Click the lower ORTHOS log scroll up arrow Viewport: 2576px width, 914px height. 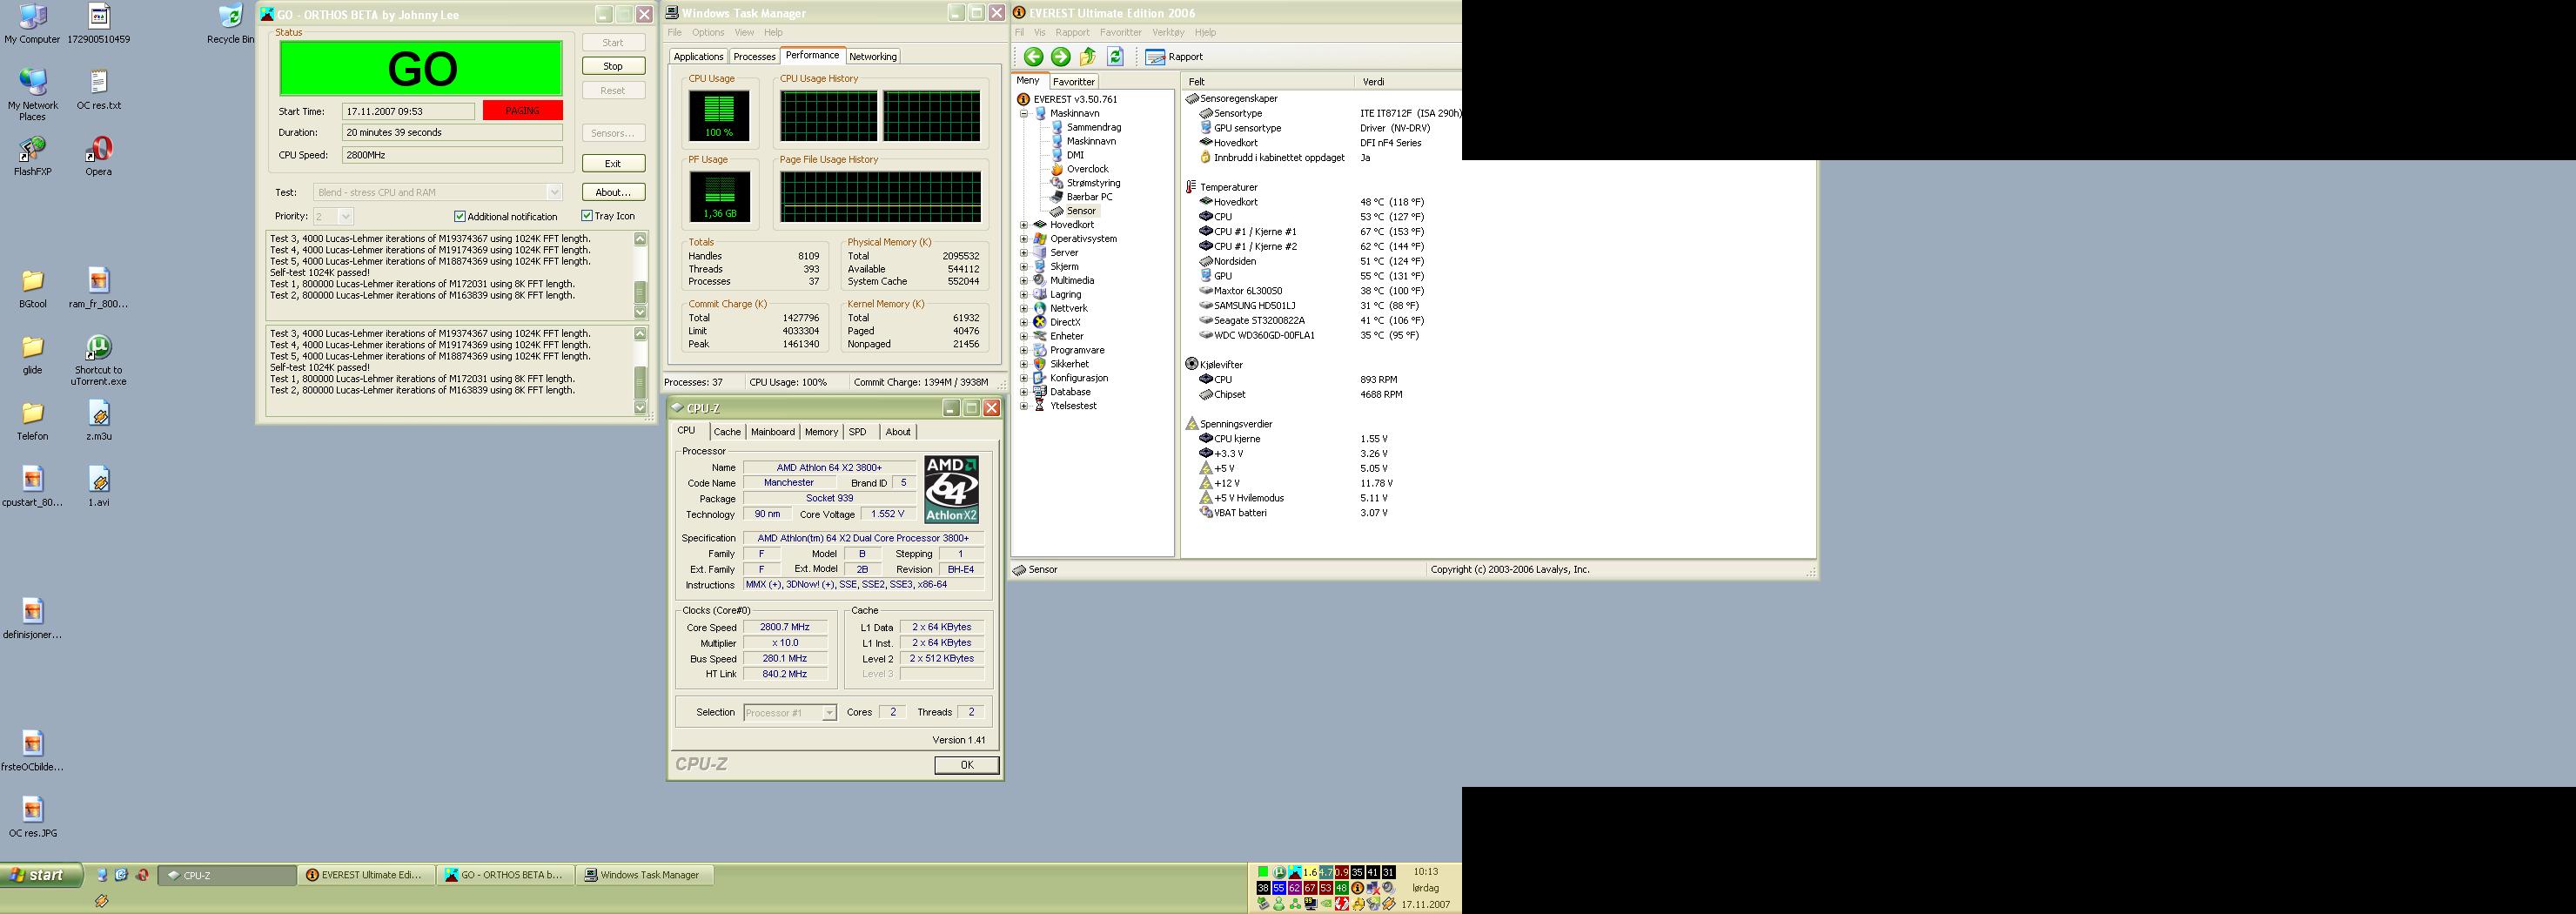[x=641, y=333]
